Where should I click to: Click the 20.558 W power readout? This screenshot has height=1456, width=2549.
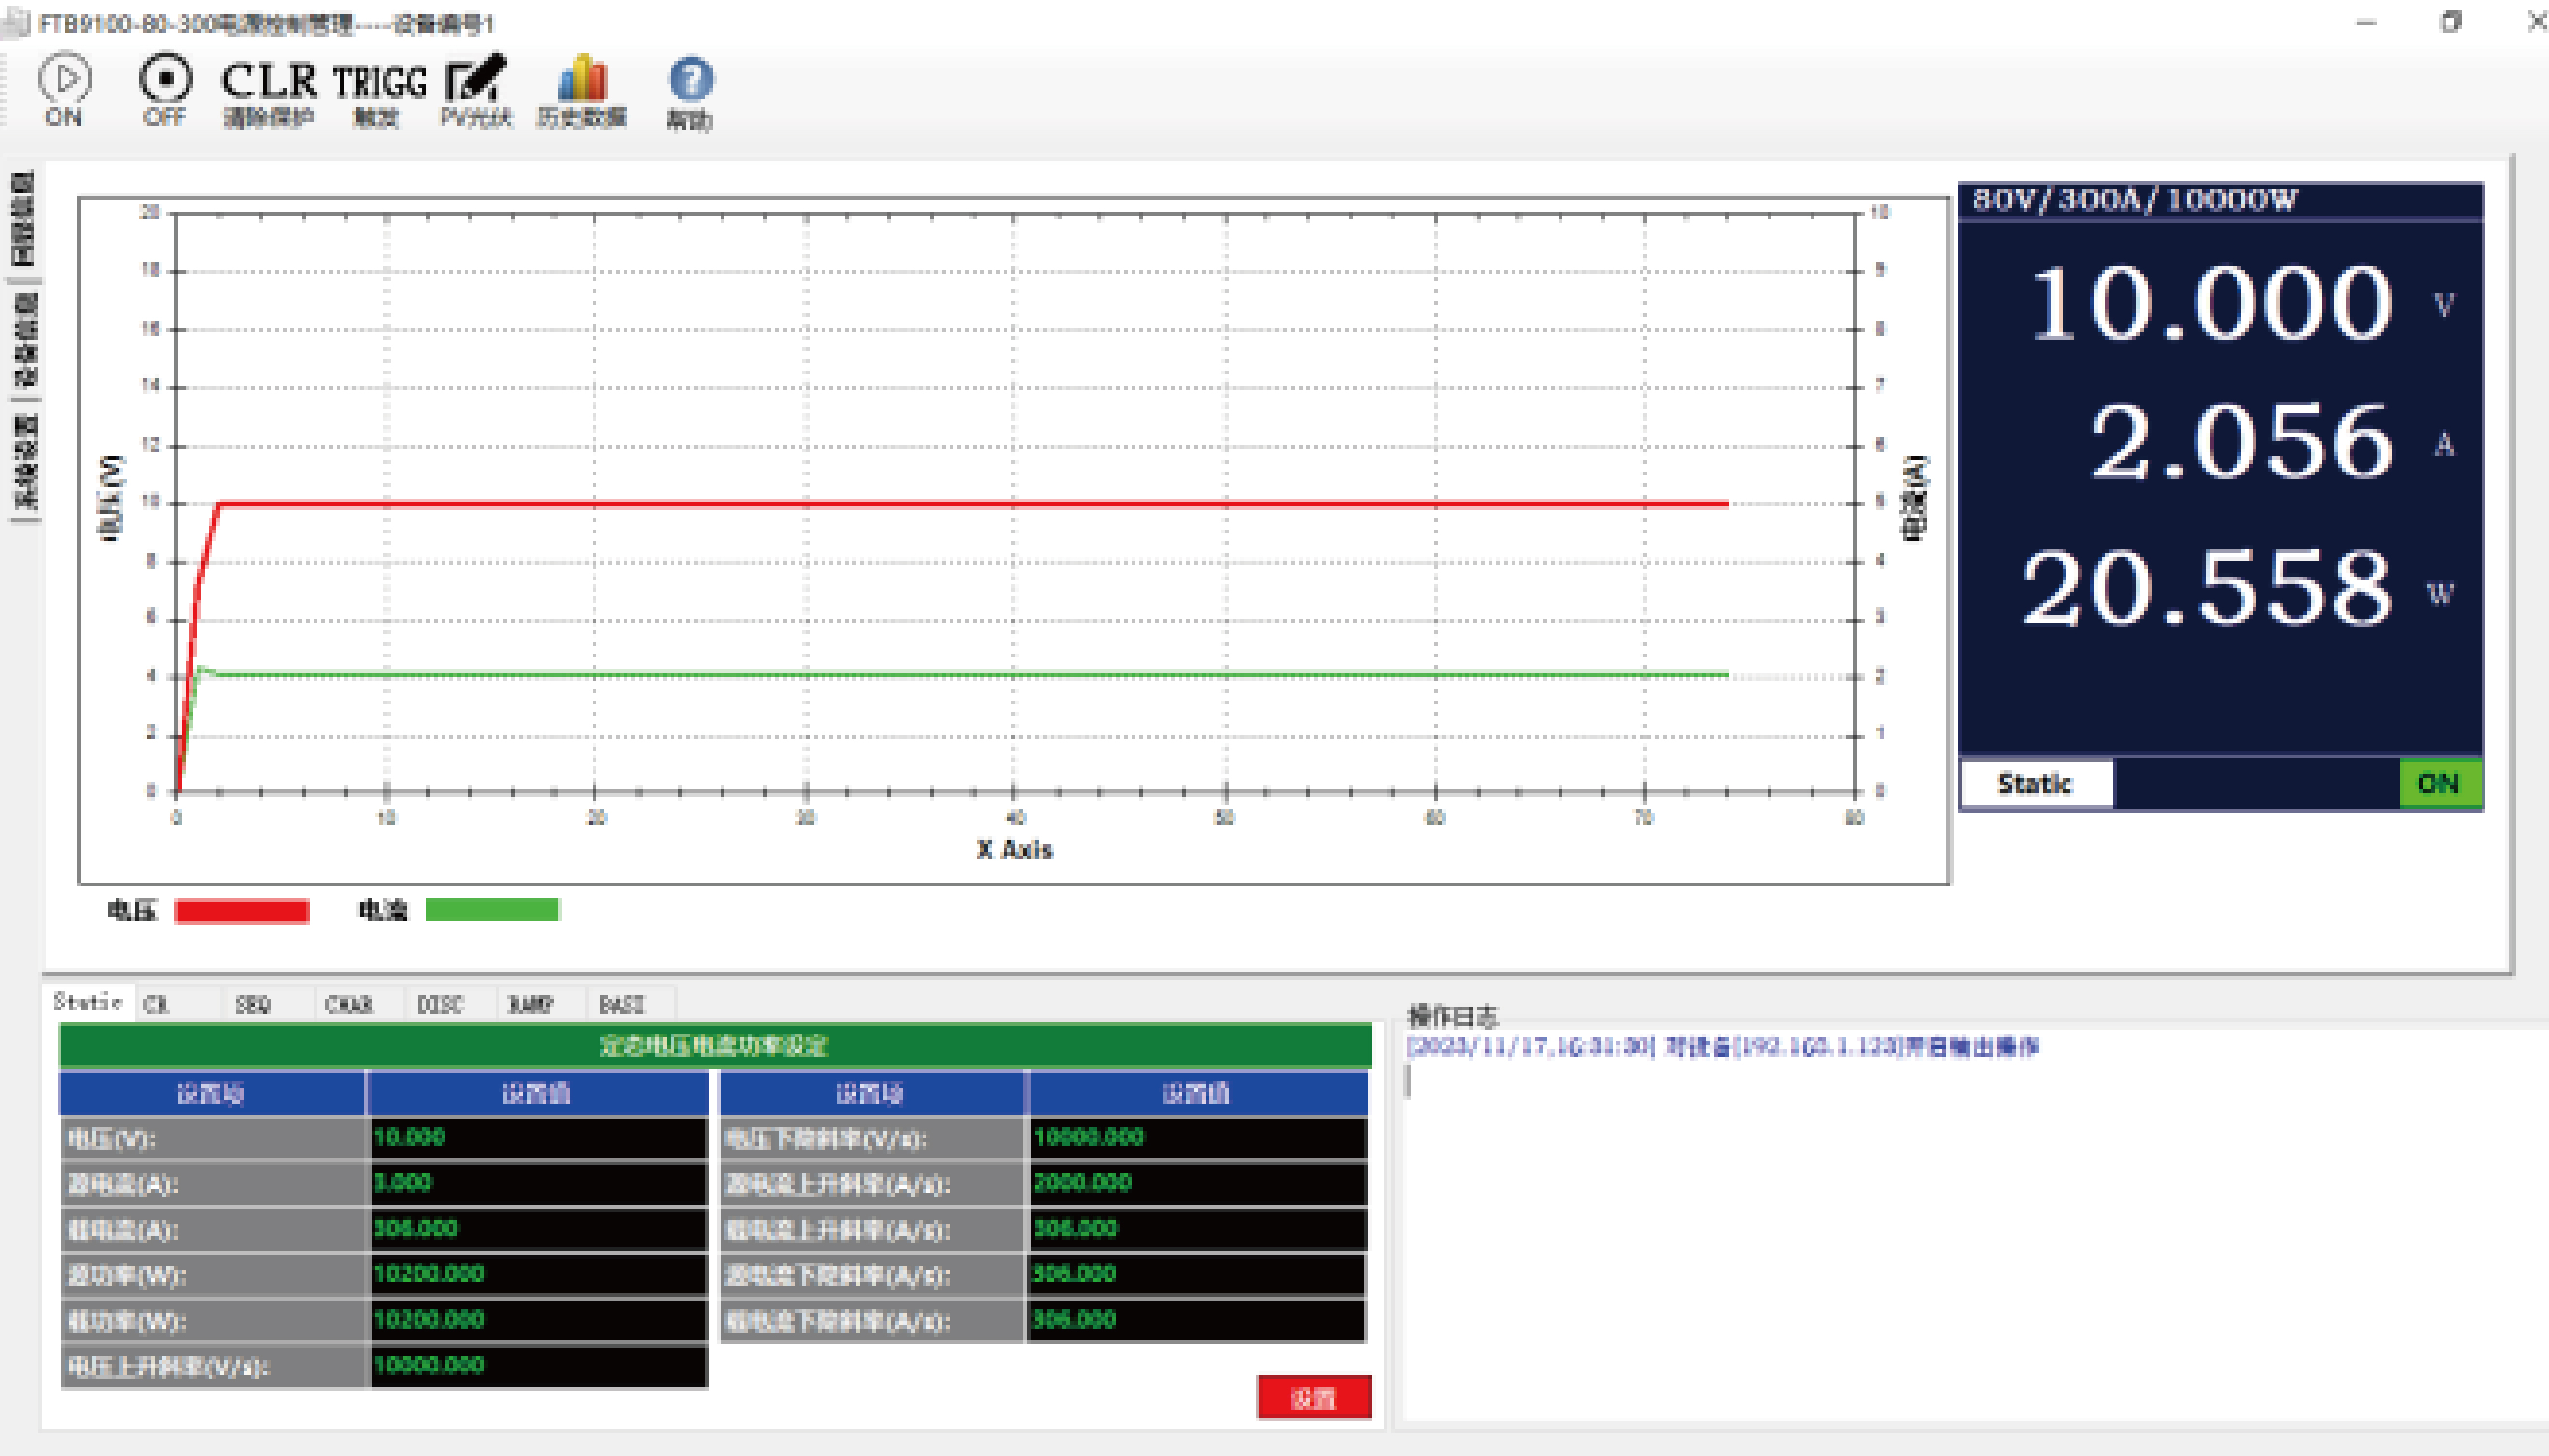[x=2208, y=588]
